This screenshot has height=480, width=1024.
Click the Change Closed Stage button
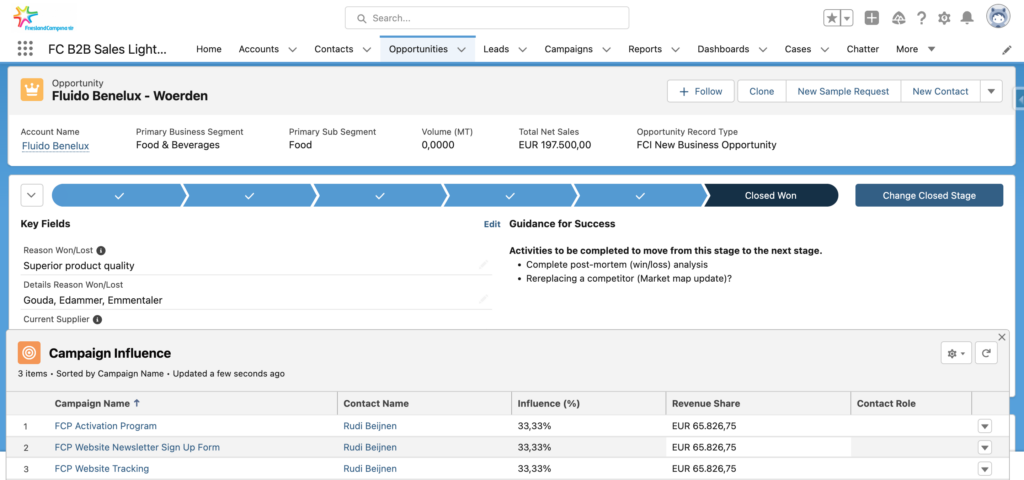tap(929, 195)
